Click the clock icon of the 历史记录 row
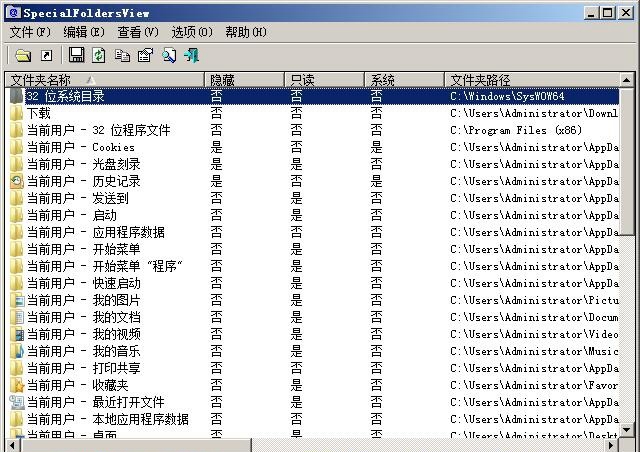Image resolution: width=640 pixels, height=452 pixels. click(x=17, y=181)
